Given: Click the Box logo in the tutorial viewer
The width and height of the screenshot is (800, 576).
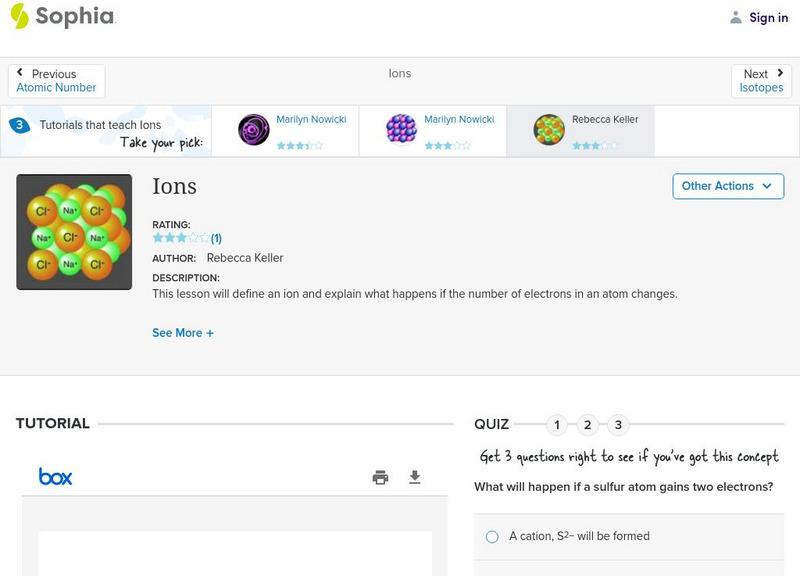Looking at the screenshot, I should [55, 477].
